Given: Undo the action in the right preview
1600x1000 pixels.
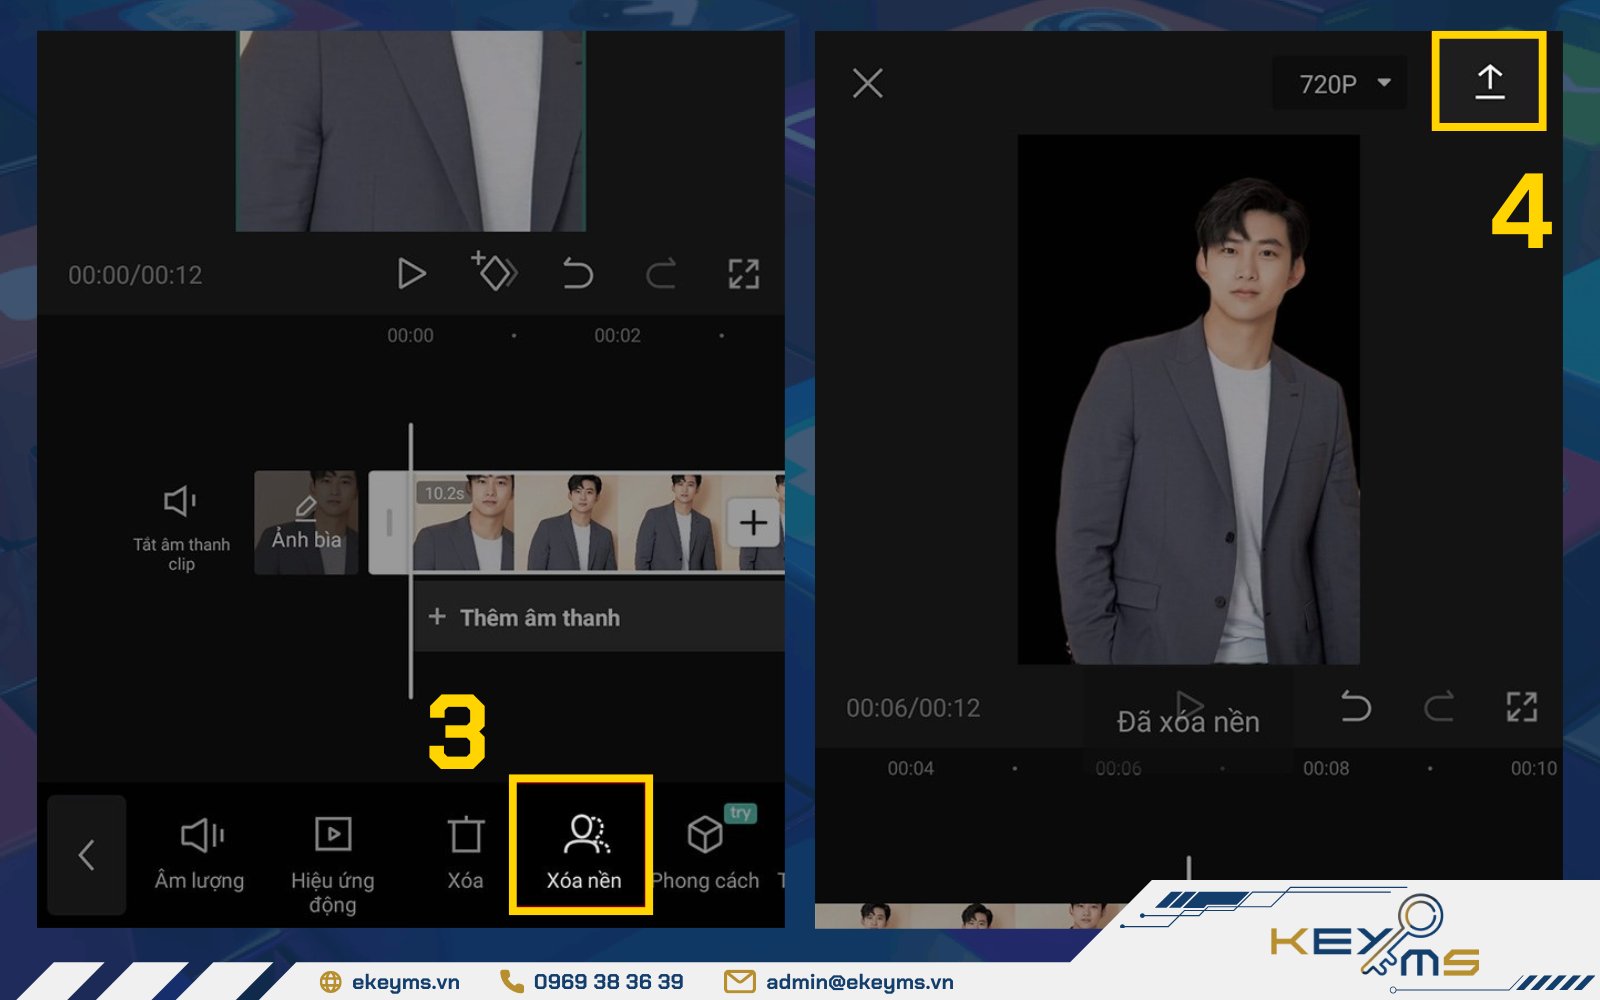Looking at the screenshot, I should point(1355,707).
